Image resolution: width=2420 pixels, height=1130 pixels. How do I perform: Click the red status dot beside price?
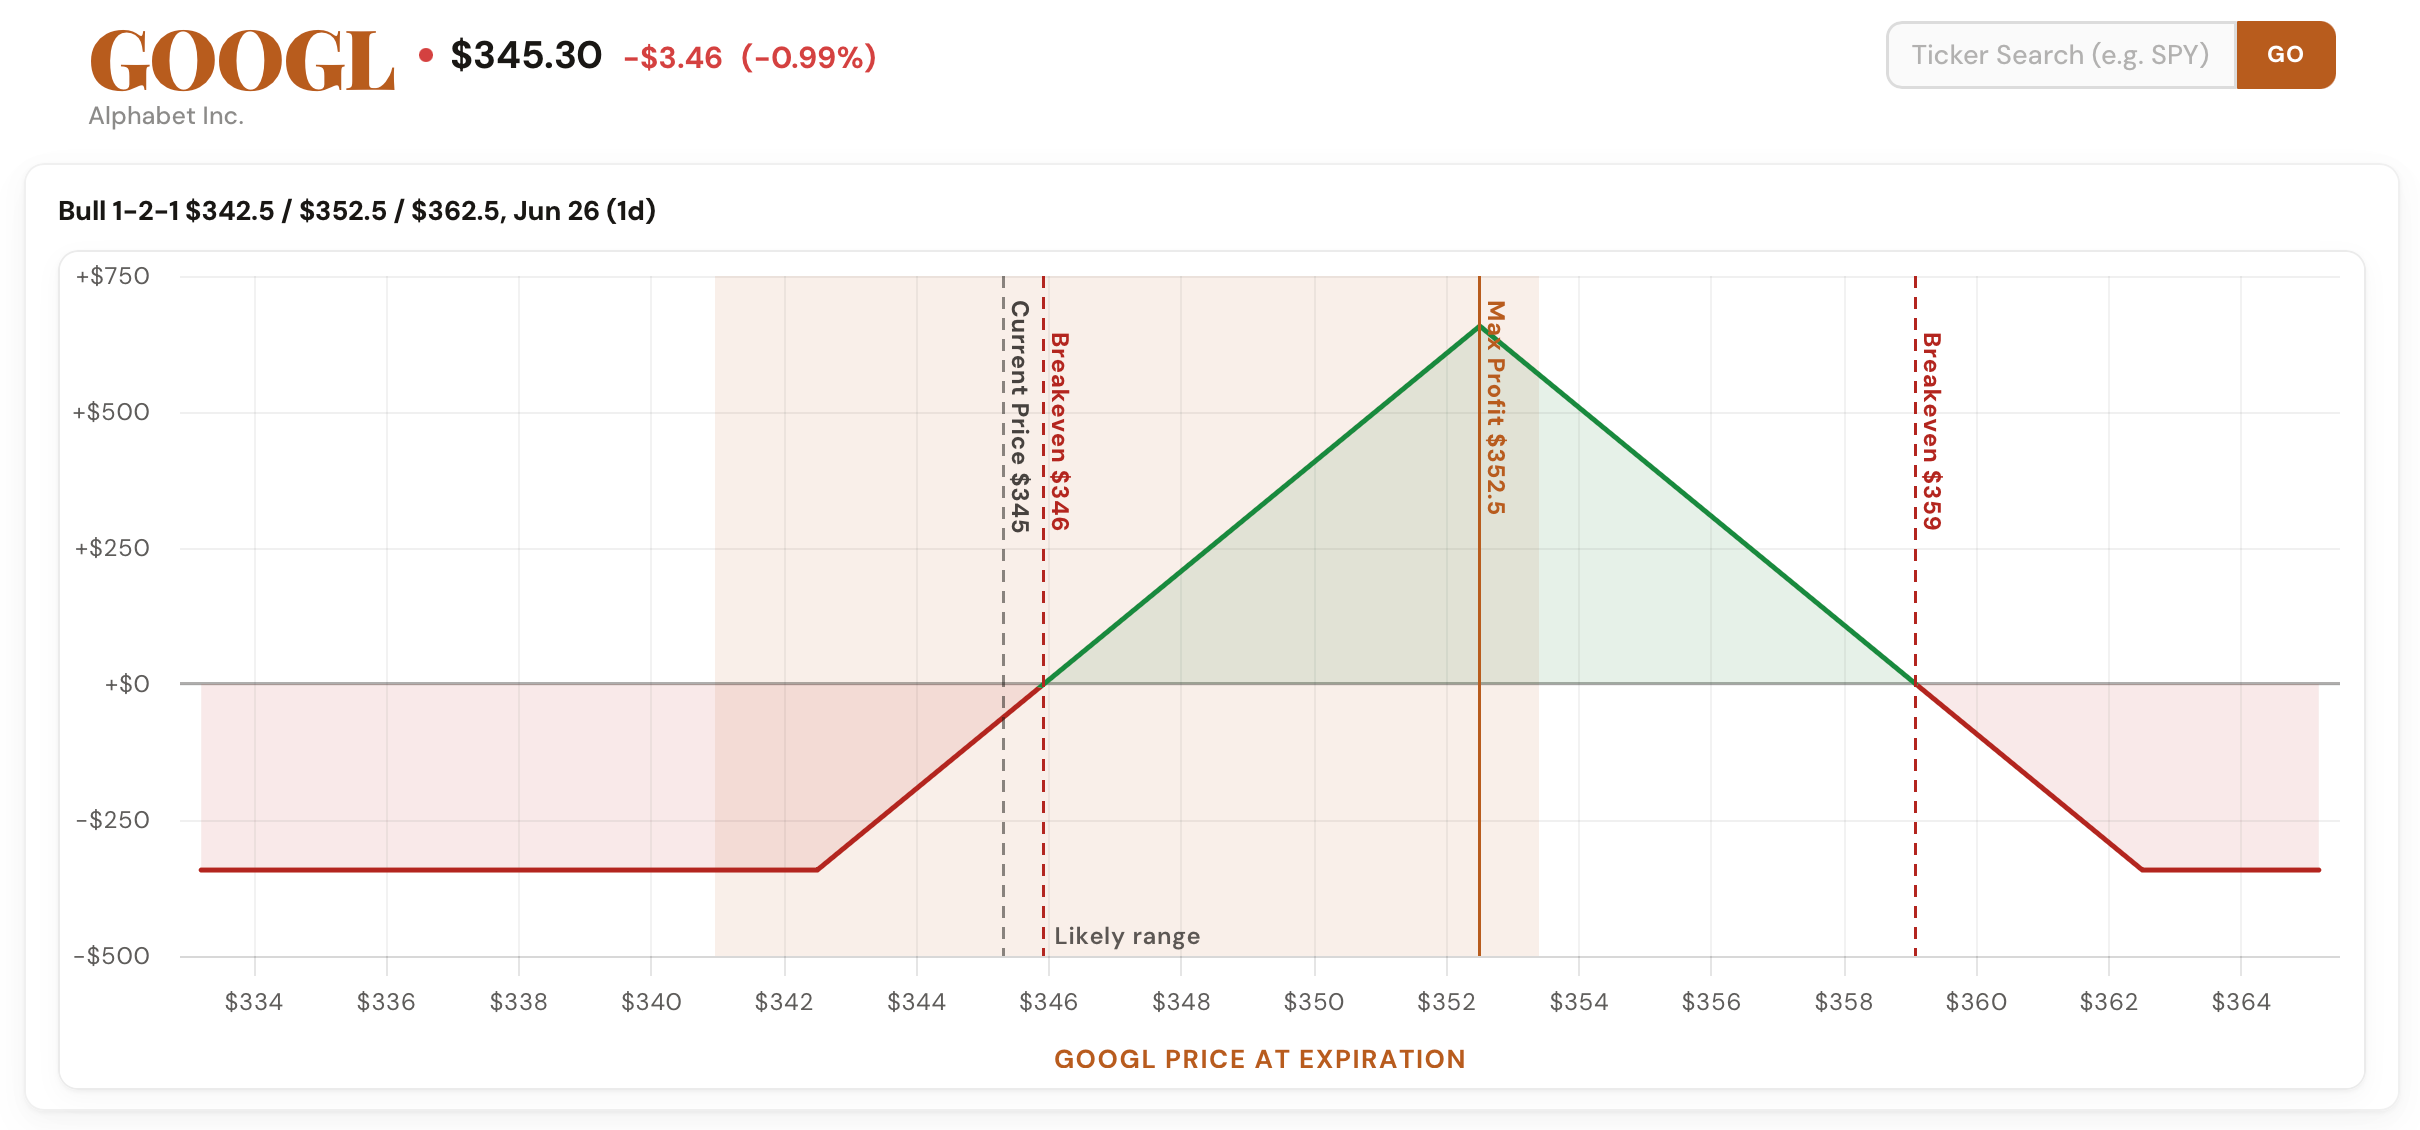(x=426, y=56)
